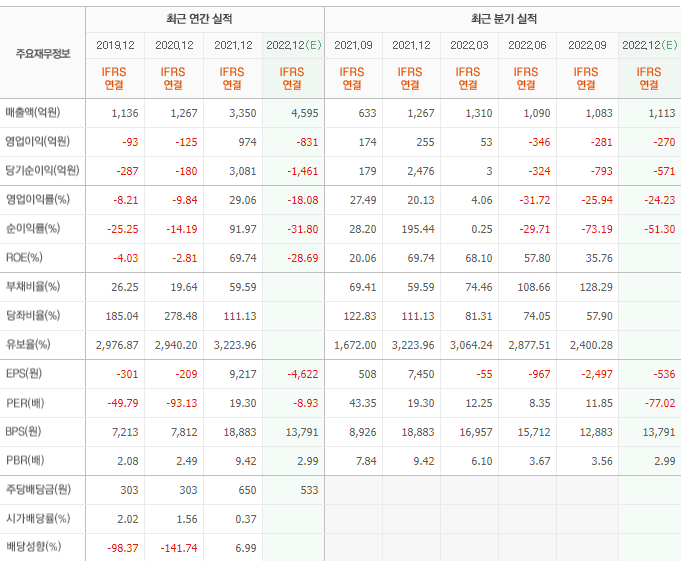Select the operating profit value '-270'
The height and width of the screenshot is (561, 689).
(664, 142)
